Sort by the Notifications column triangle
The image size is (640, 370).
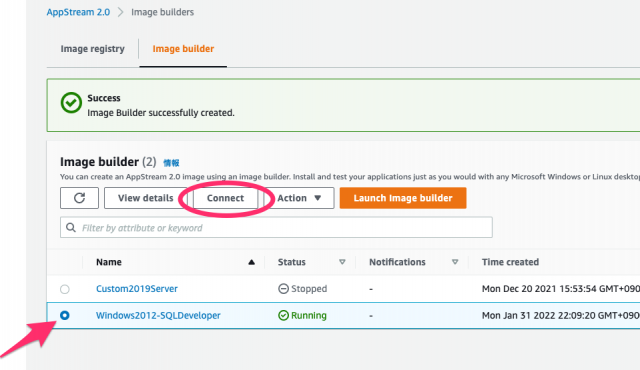coord(455,262)
